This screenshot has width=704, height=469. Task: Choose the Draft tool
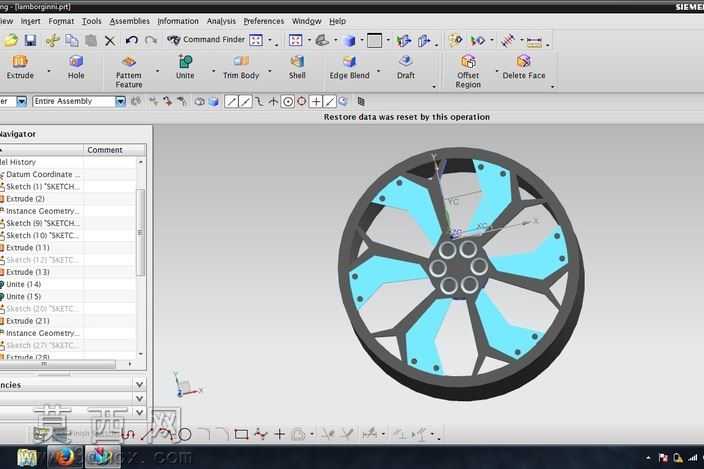coord(406,67)
